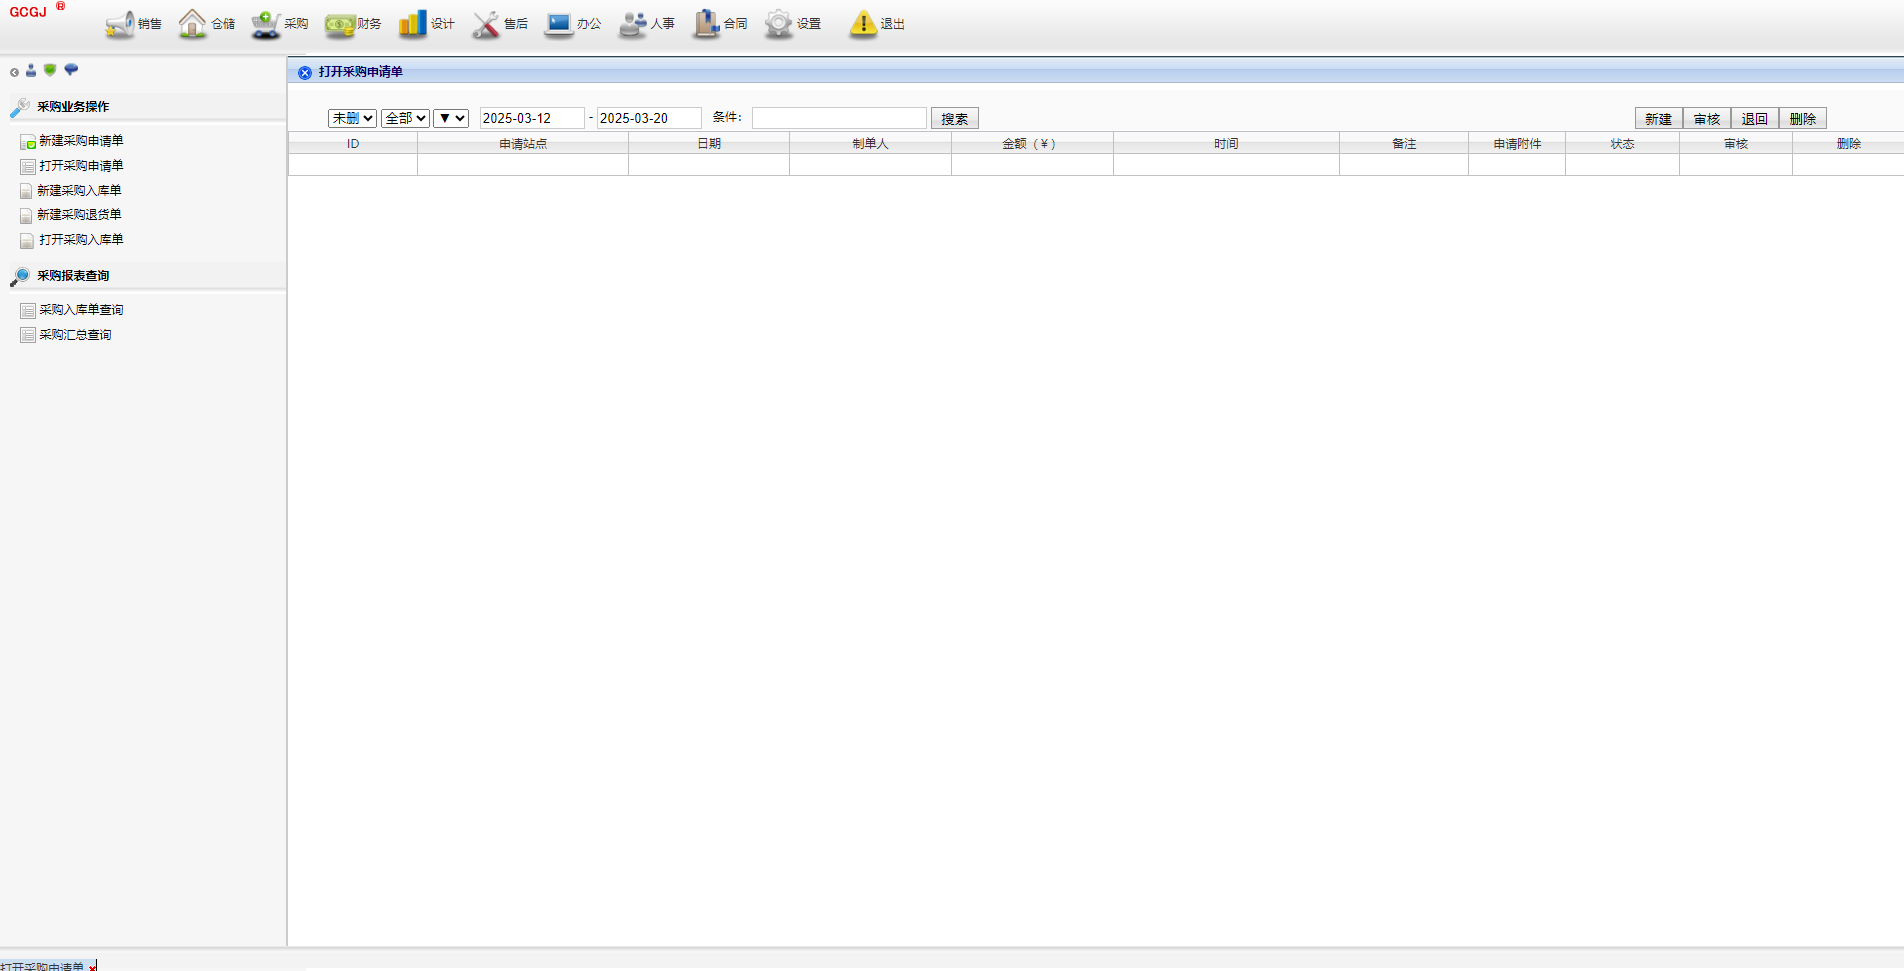Select 采购汇总查询 in the sidebar
Viewport: 1904px width, 971px height.
75,335
